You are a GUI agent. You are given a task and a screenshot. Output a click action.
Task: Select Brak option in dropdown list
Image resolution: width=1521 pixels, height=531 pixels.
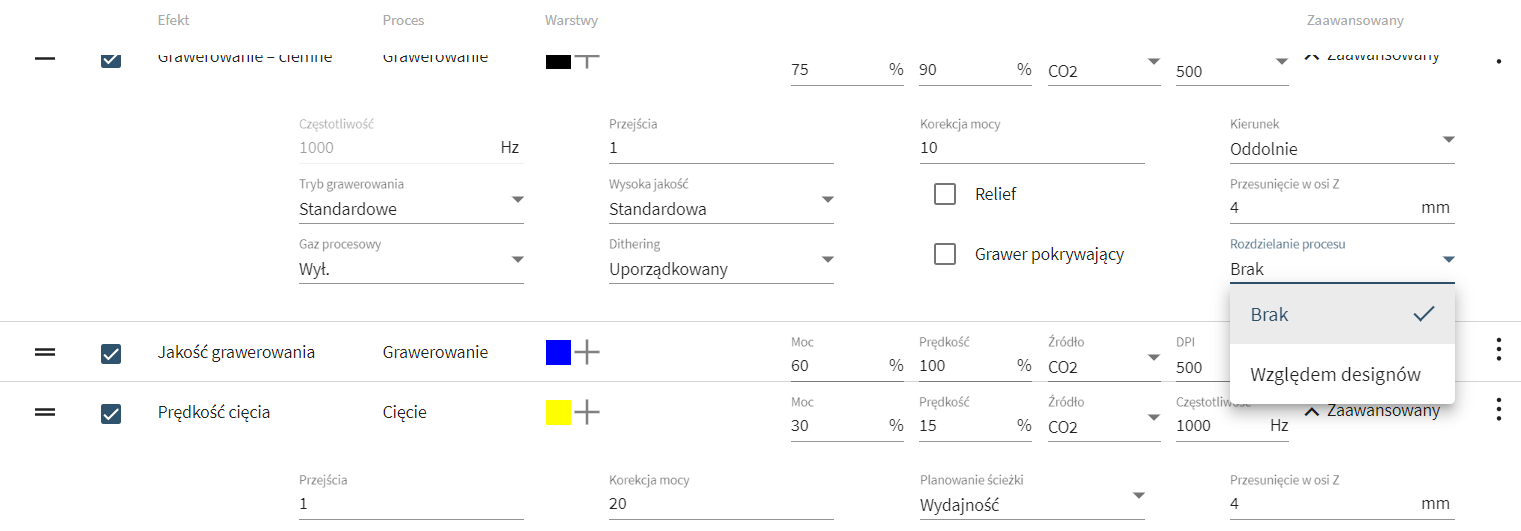click(x=1342, y=314)
